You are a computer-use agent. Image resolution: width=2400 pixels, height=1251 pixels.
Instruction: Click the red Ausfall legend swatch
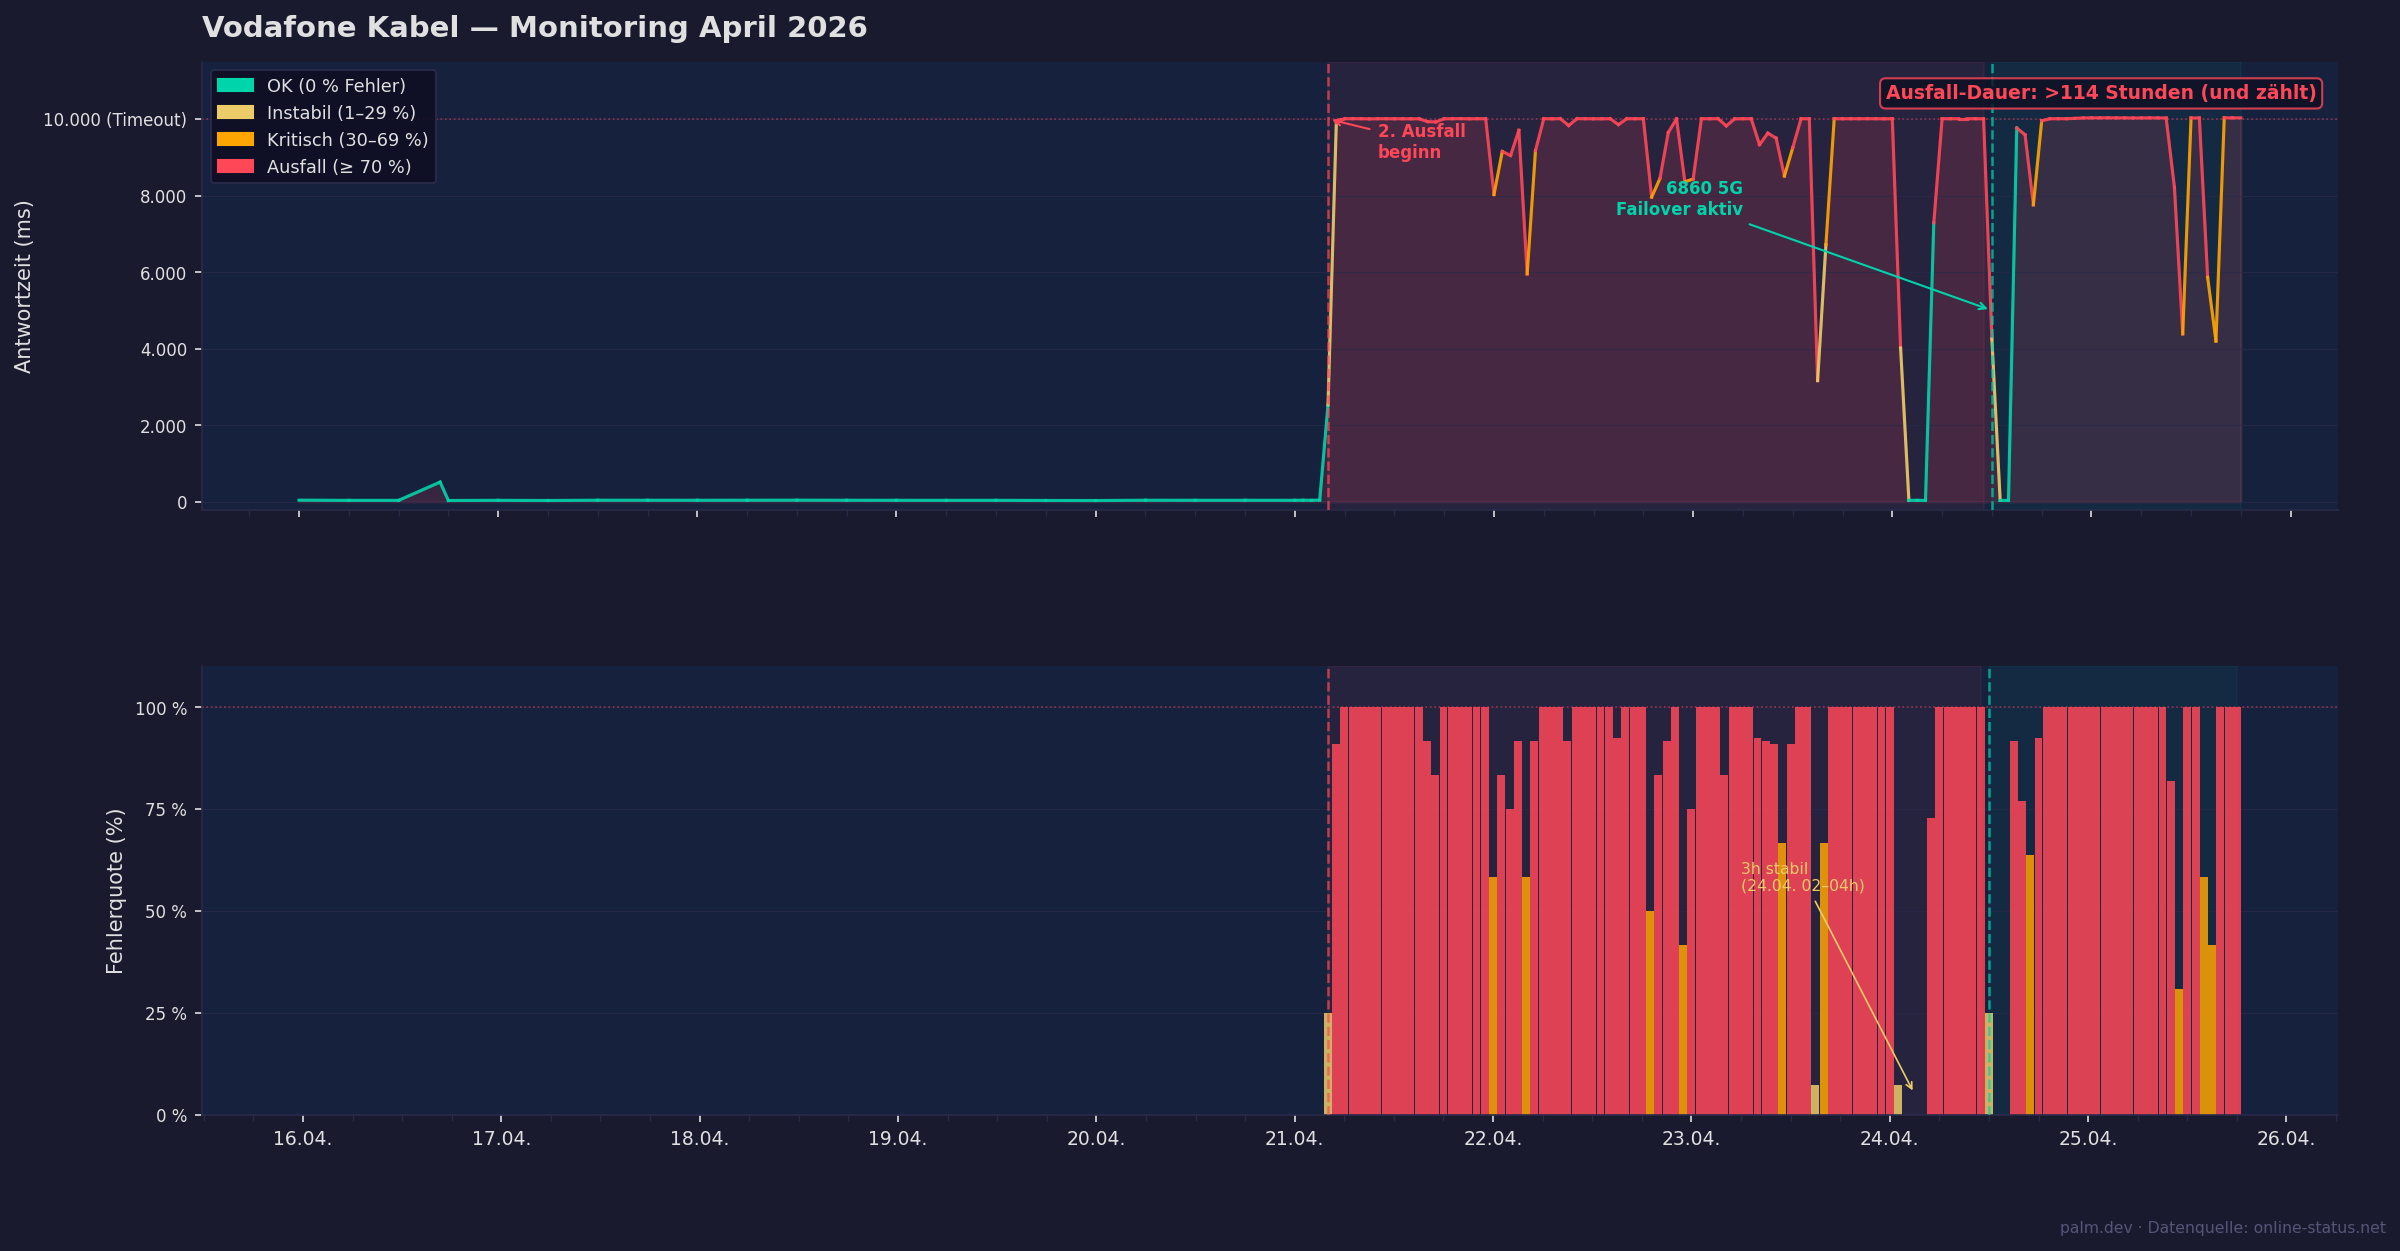tap(235, 167)
